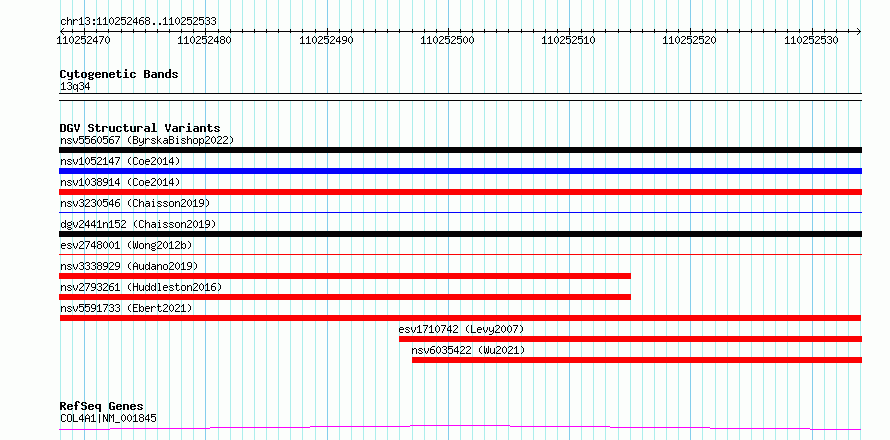890x440 pixels.
Task: Select the red nsv6035422 variant bar
Action: (x=637, y=360)
